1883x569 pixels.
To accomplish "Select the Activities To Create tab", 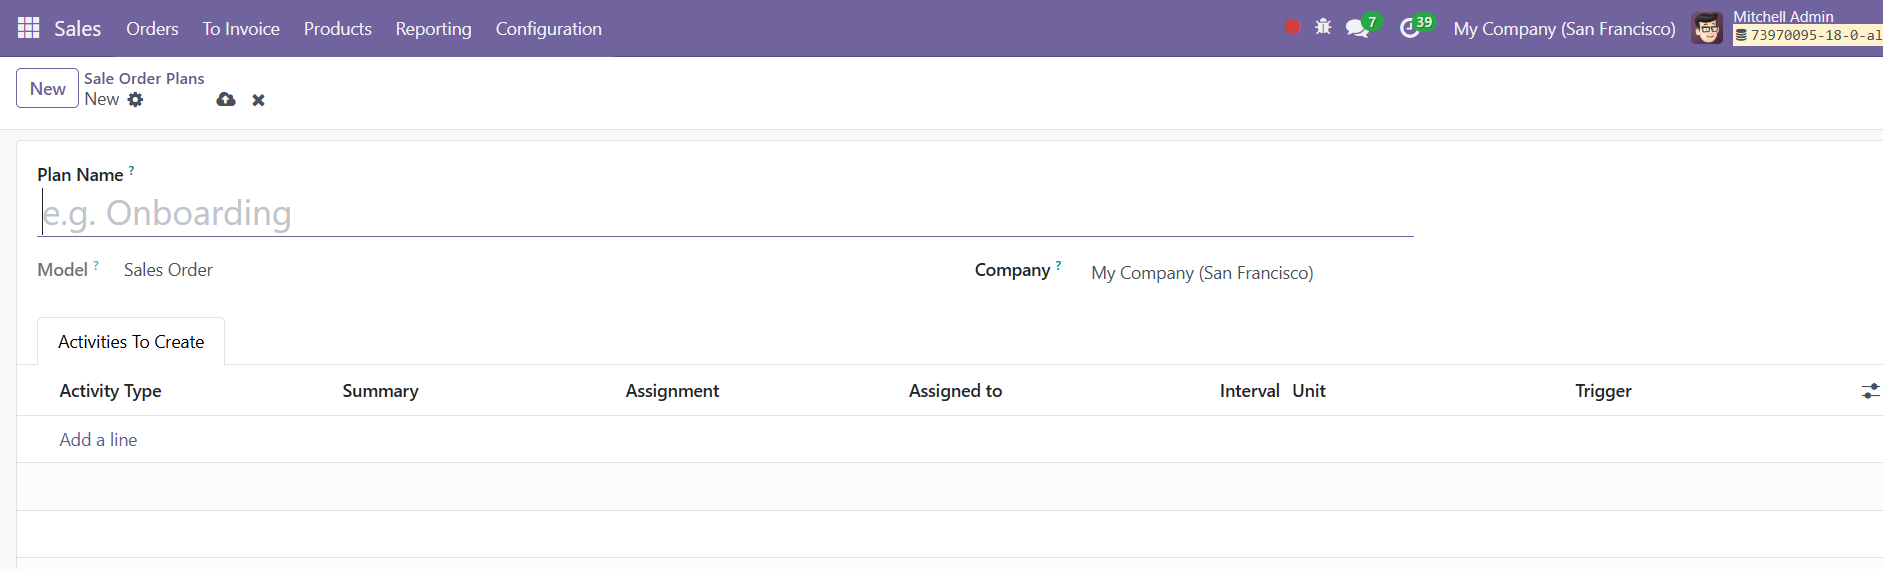I will [x=131, y=342].
